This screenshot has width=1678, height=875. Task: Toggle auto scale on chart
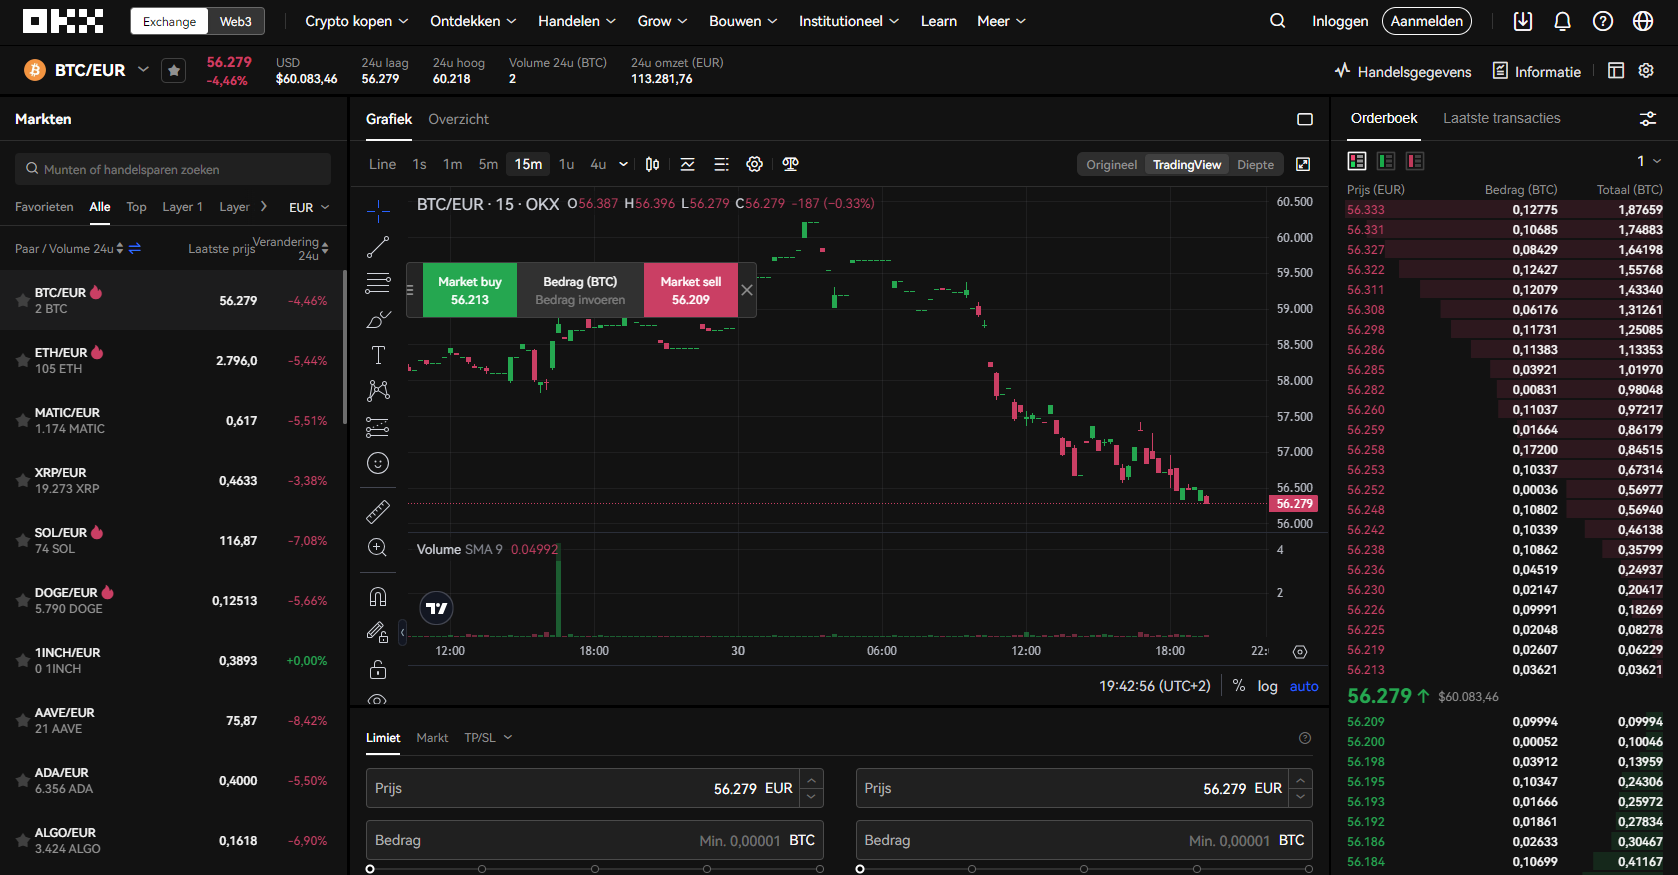tap(1304, 686)
